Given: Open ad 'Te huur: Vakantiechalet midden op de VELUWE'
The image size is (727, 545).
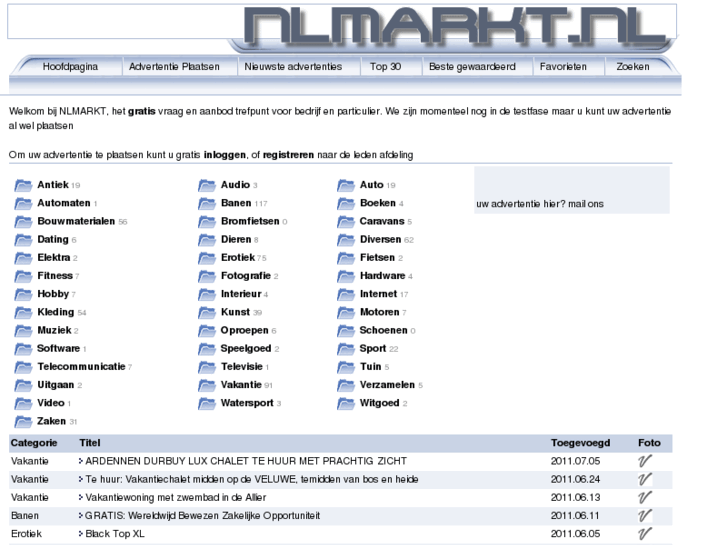Looking at the screenshot, I should pyautogui.click(x=252, y=480).
